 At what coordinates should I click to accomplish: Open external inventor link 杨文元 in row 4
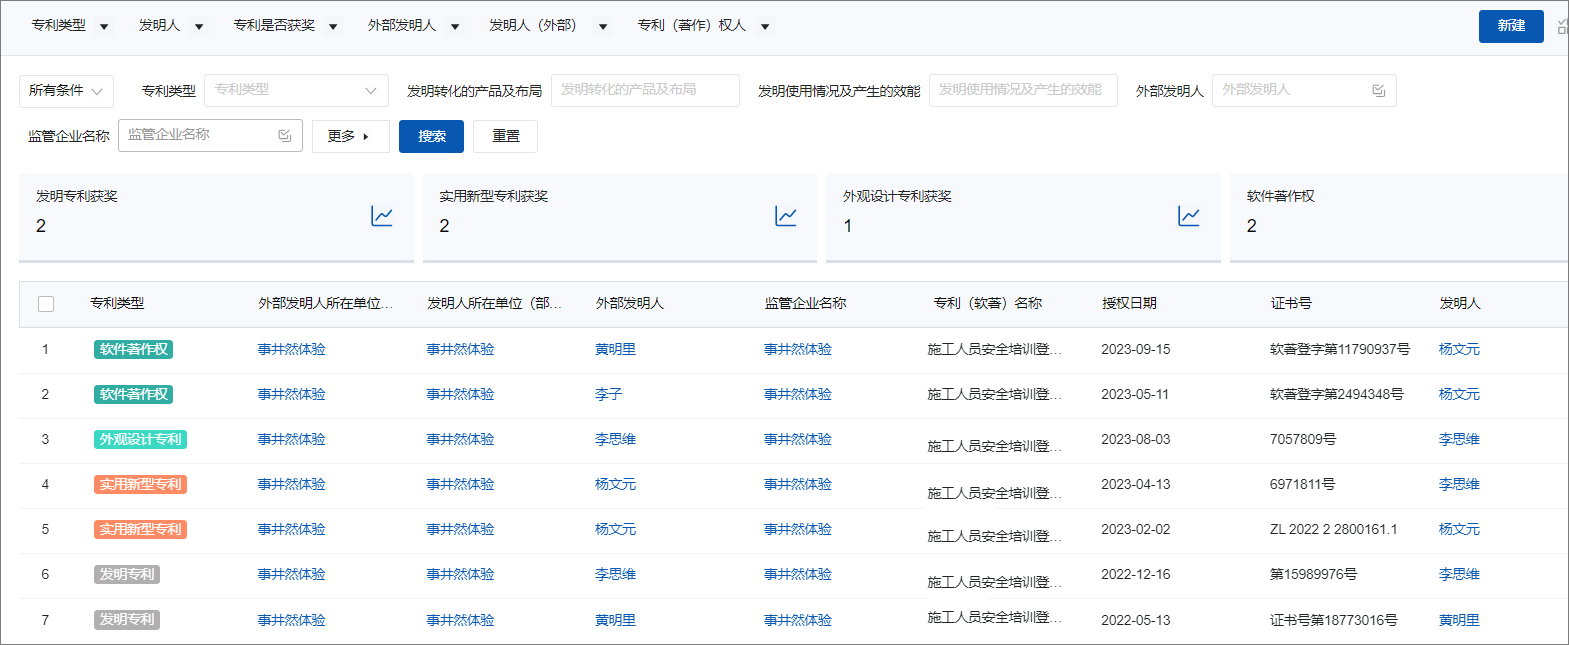pos(615,484)
